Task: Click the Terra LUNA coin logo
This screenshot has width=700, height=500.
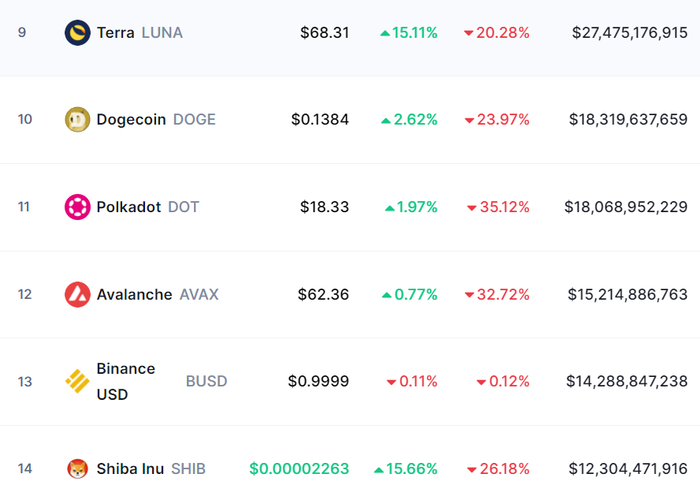Action: coord(77,33)
